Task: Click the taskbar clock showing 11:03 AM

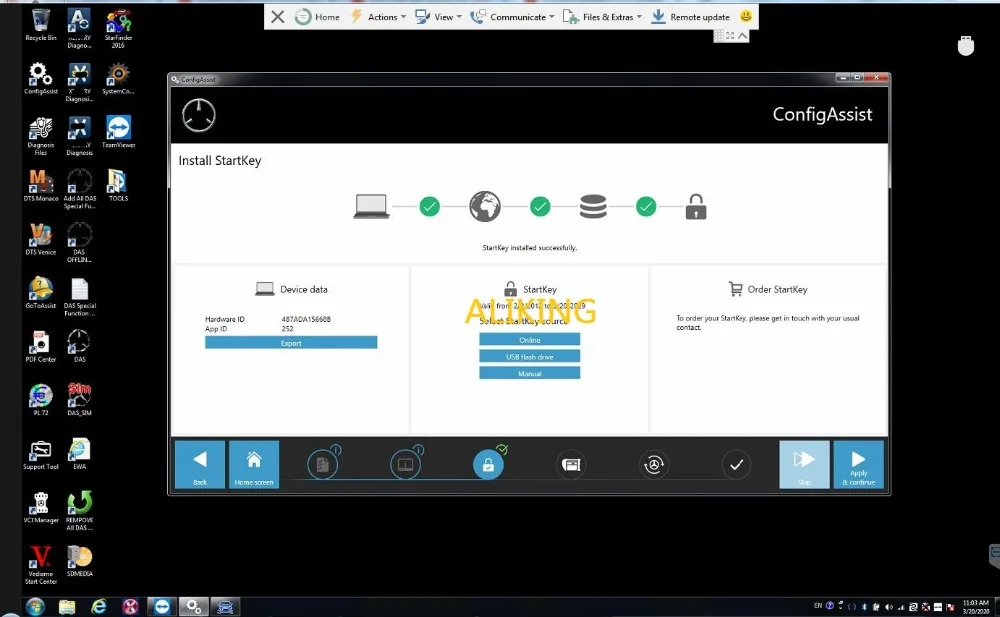Action: pos(976,607)
